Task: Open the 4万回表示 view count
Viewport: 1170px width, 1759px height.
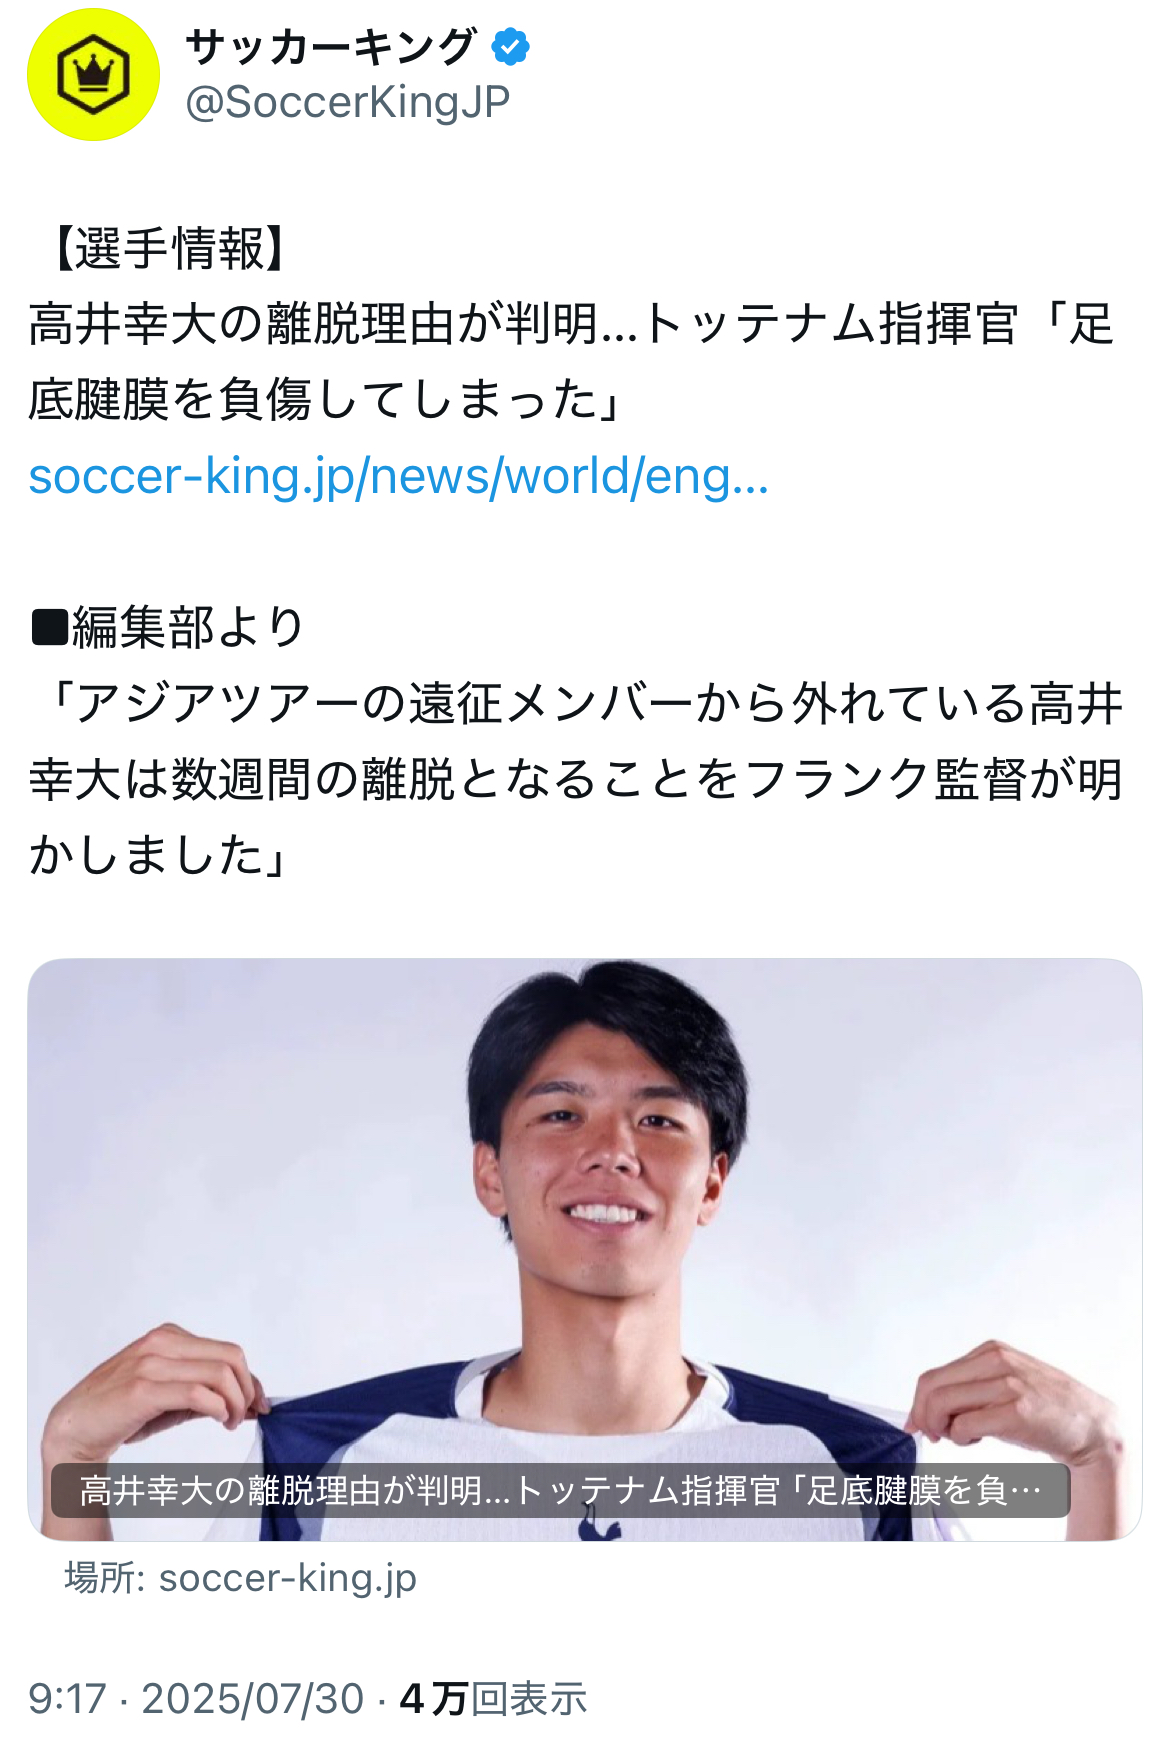Action: tap(494, 1699)
